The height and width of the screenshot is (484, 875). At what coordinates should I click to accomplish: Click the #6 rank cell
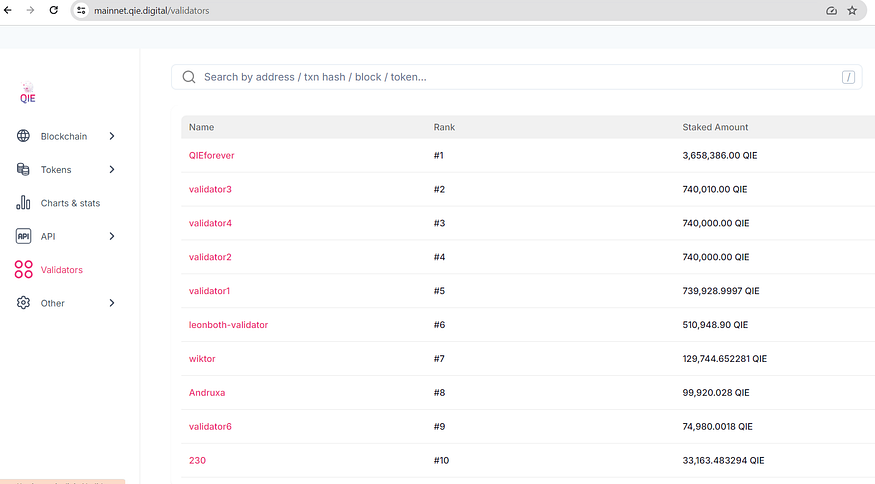(439, 325)
